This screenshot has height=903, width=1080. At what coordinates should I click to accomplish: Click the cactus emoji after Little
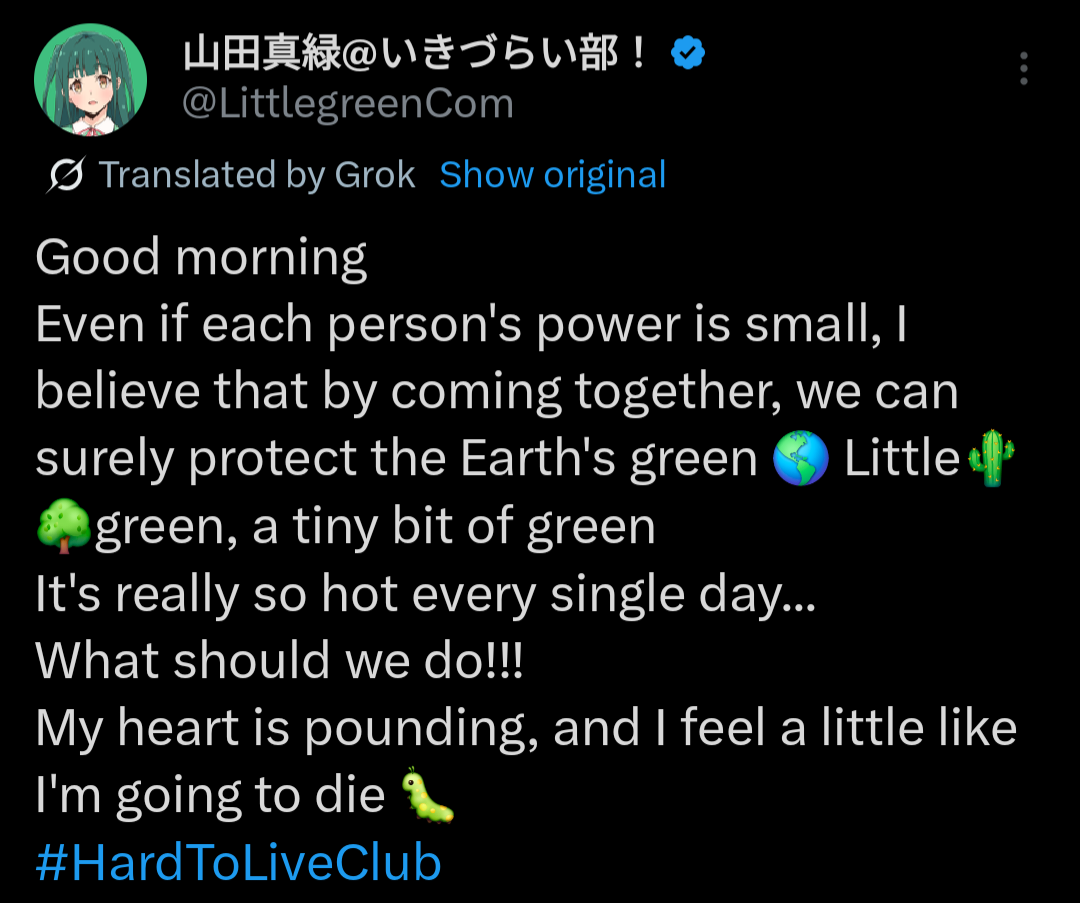[991, 458]
